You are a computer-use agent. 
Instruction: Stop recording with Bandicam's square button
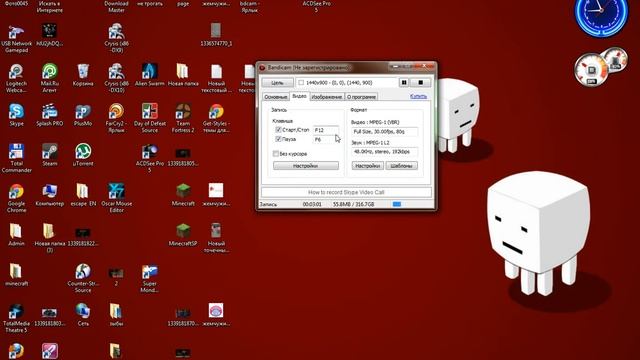coord(420,82)
